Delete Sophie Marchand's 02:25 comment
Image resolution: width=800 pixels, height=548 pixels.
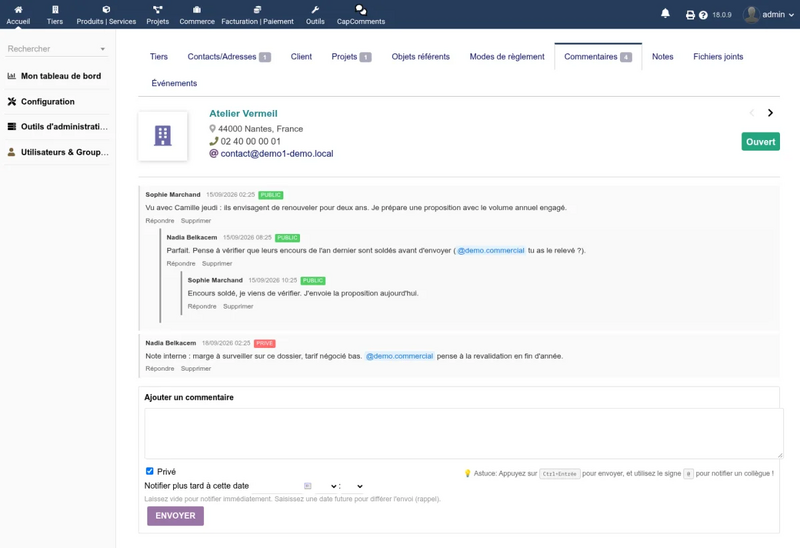196,221
